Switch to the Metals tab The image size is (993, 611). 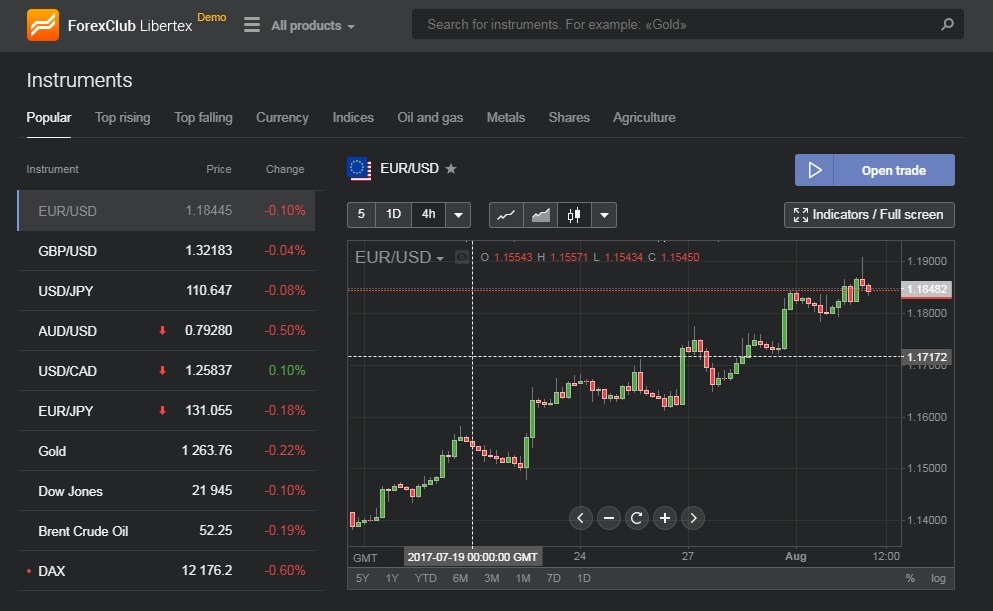[x=505, y=118]
